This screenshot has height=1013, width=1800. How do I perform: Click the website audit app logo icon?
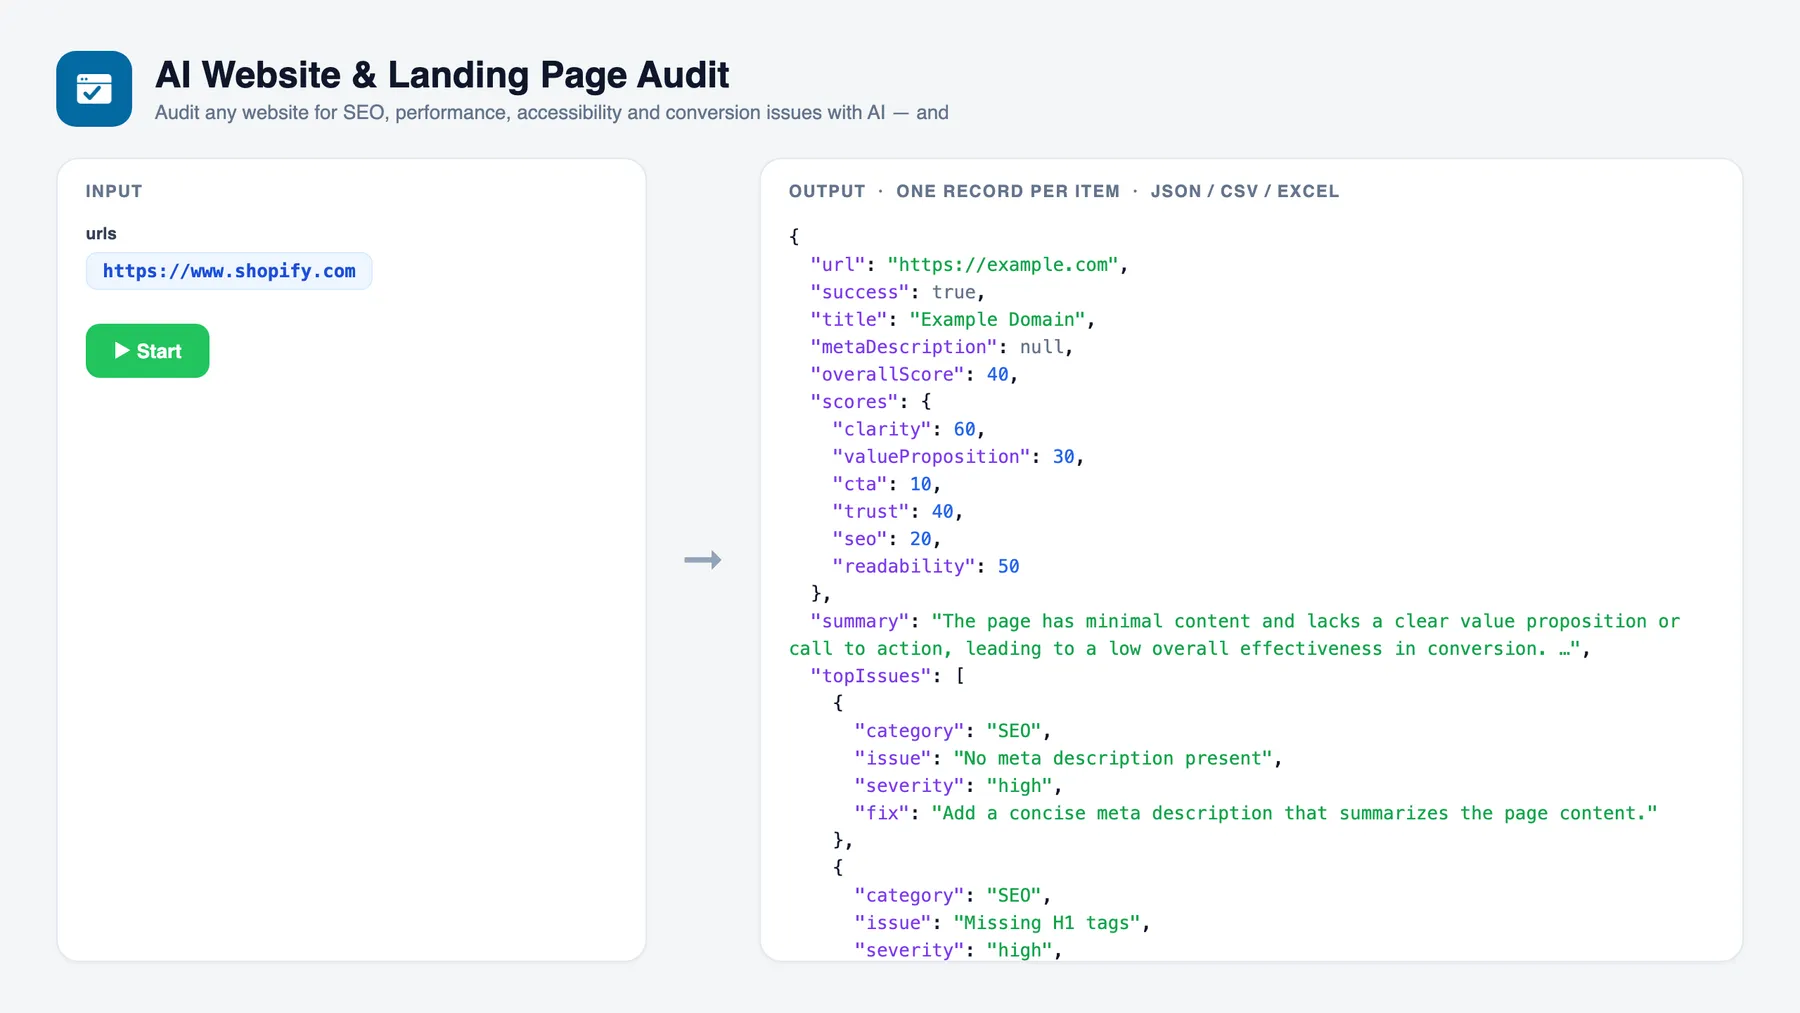(94, 89)
